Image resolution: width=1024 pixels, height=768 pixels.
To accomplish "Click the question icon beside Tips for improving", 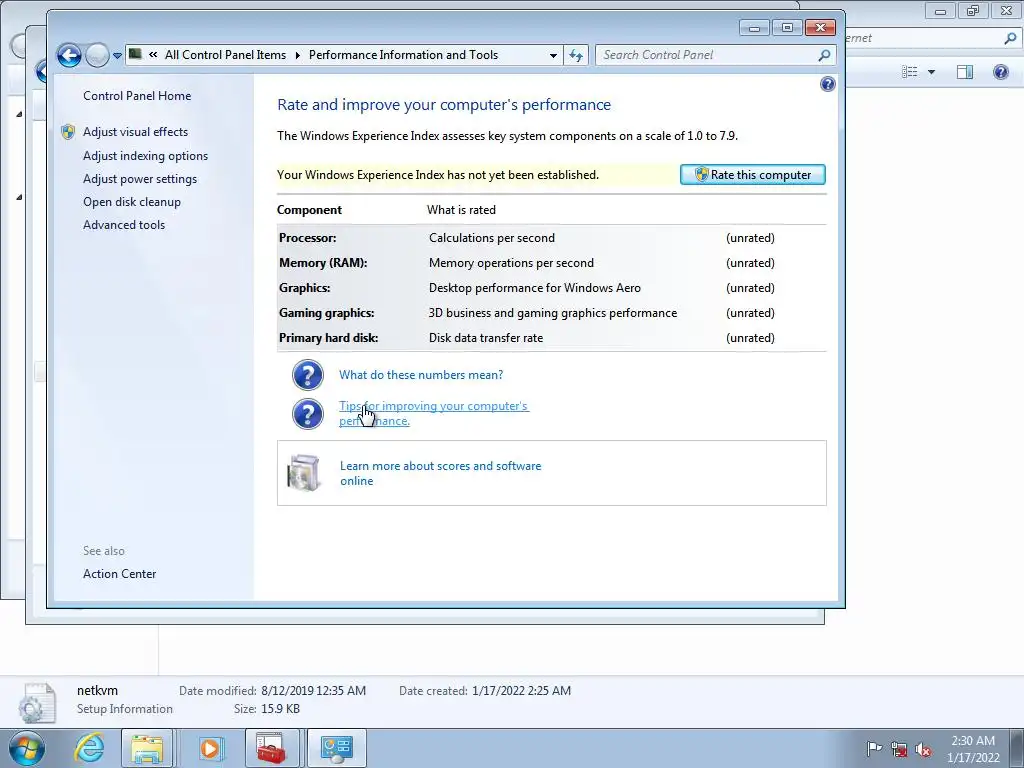I will pos(308,414).
